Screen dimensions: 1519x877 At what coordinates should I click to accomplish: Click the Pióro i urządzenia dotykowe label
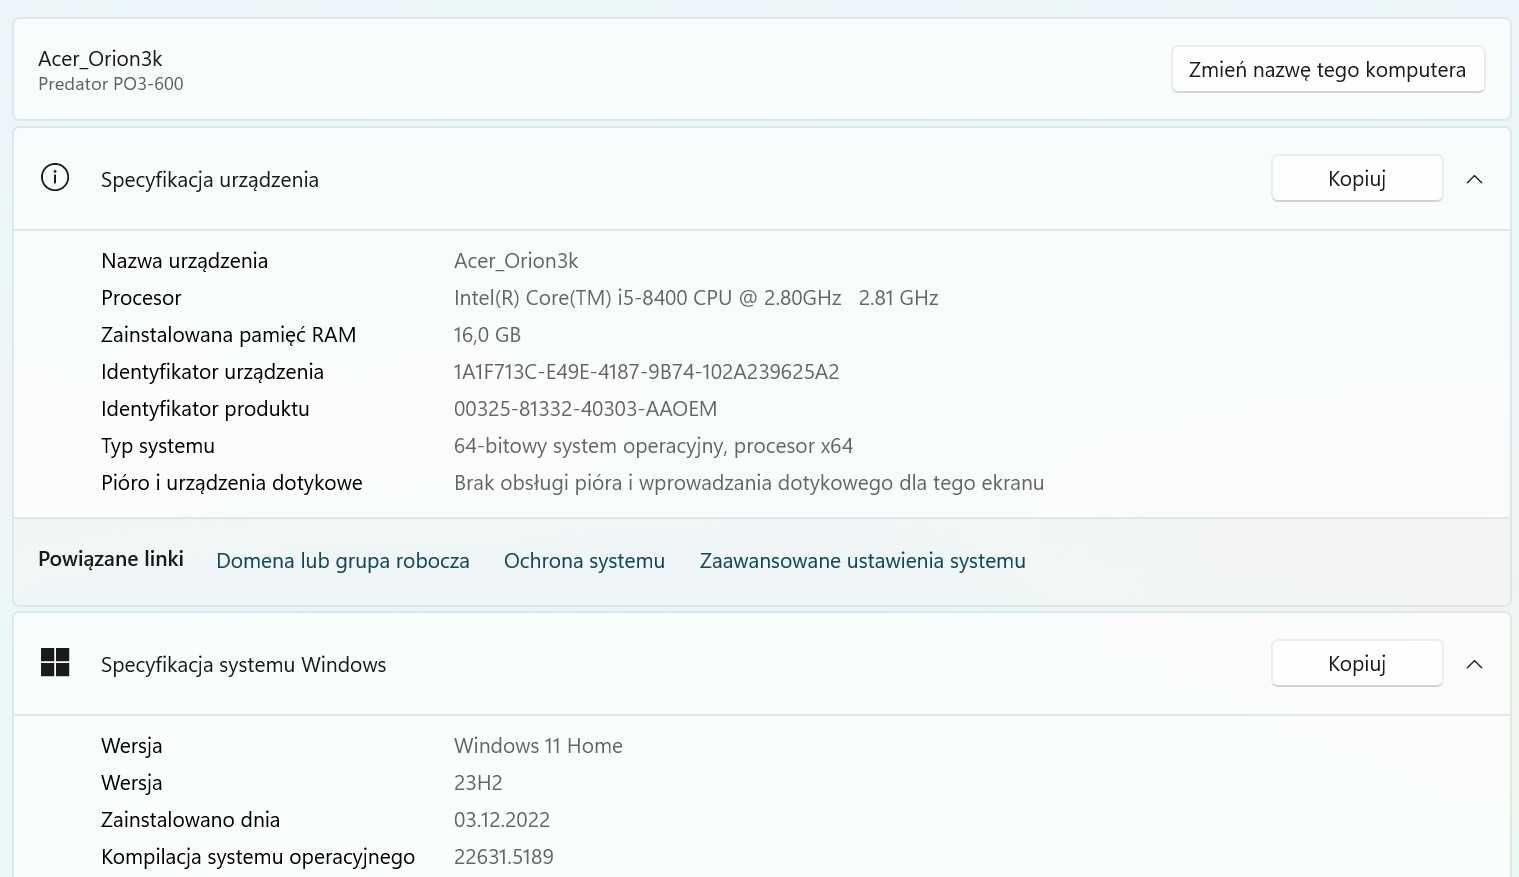pyautogui.click(x=232, y=483)
